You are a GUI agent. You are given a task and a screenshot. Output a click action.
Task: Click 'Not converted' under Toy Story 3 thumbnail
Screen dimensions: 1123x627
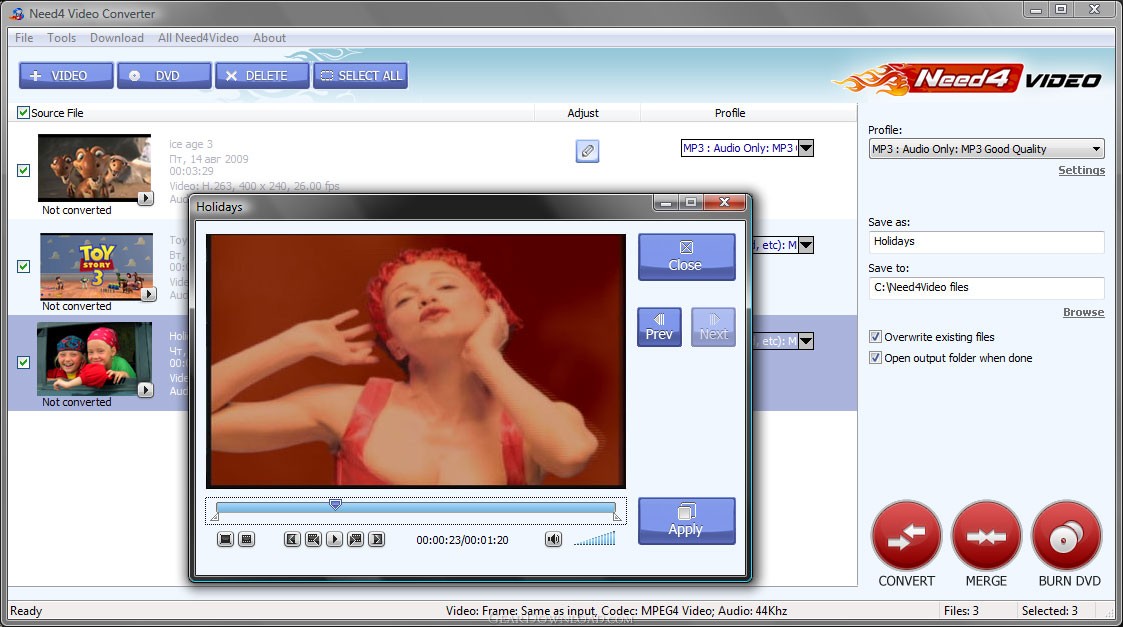click(77, 306)
